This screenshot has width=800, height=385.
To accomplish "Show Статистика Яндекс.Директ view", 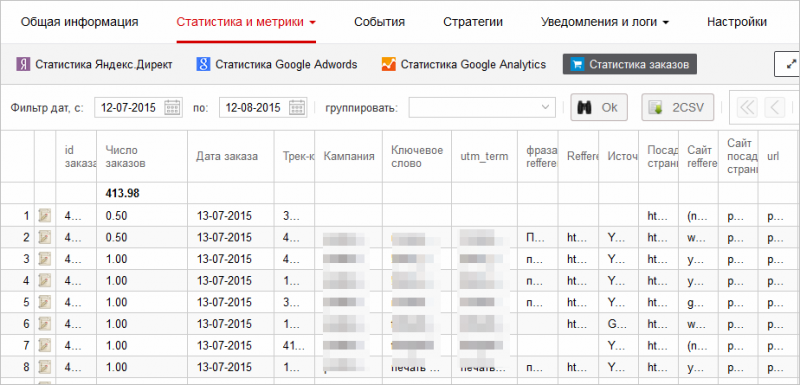I will 94,64.
